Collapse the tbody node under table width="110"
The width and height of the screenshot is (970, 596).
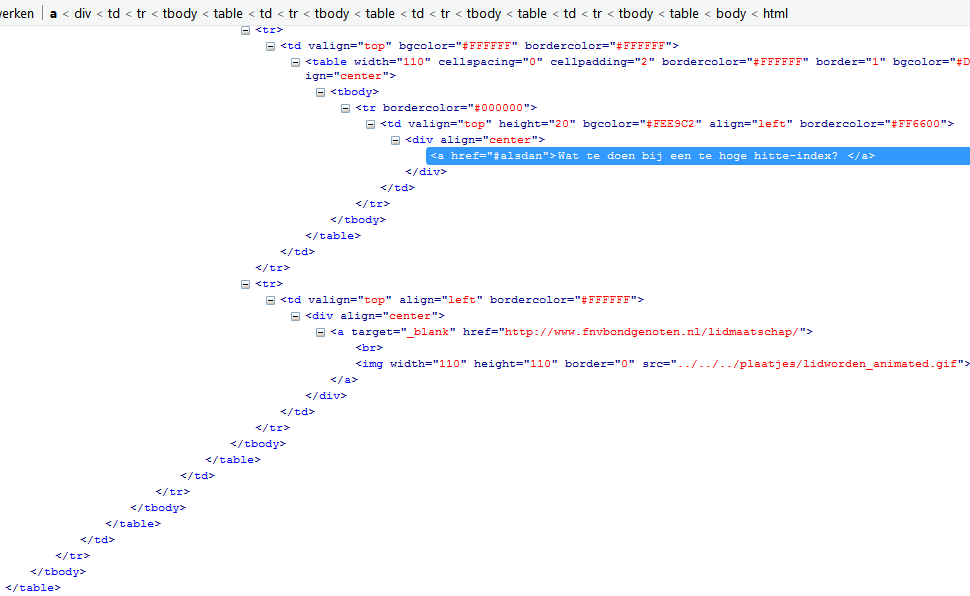(320, 92)
